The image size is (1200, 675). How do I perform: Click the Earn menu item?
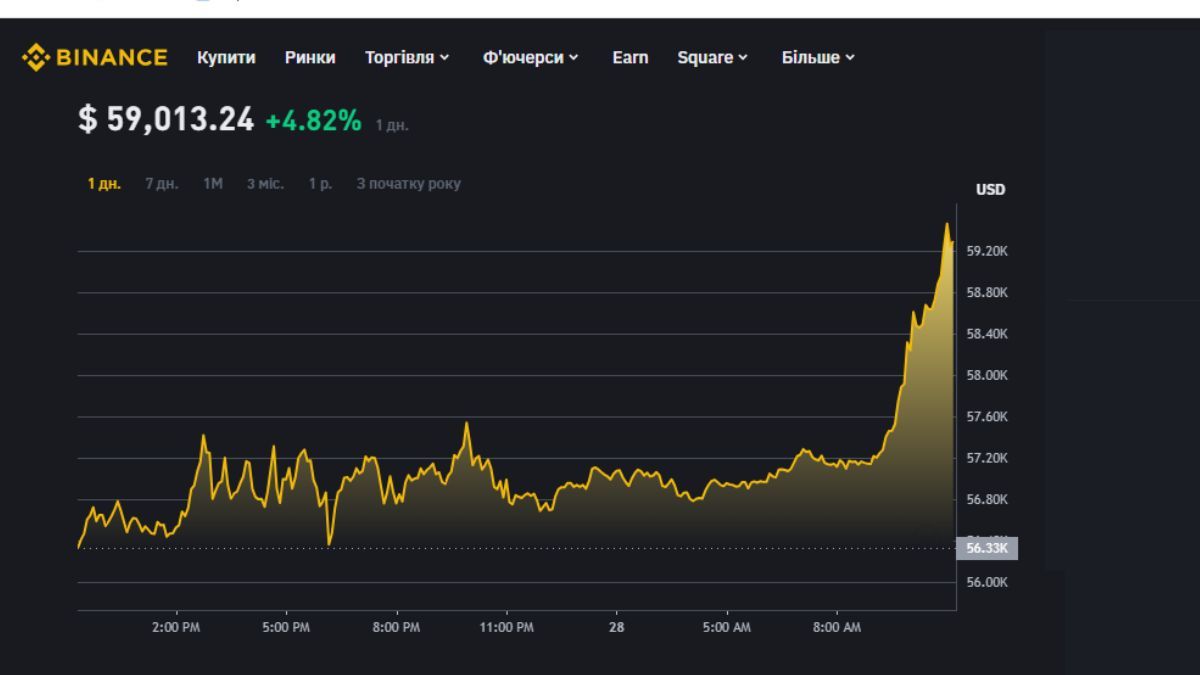pos(630,58)
